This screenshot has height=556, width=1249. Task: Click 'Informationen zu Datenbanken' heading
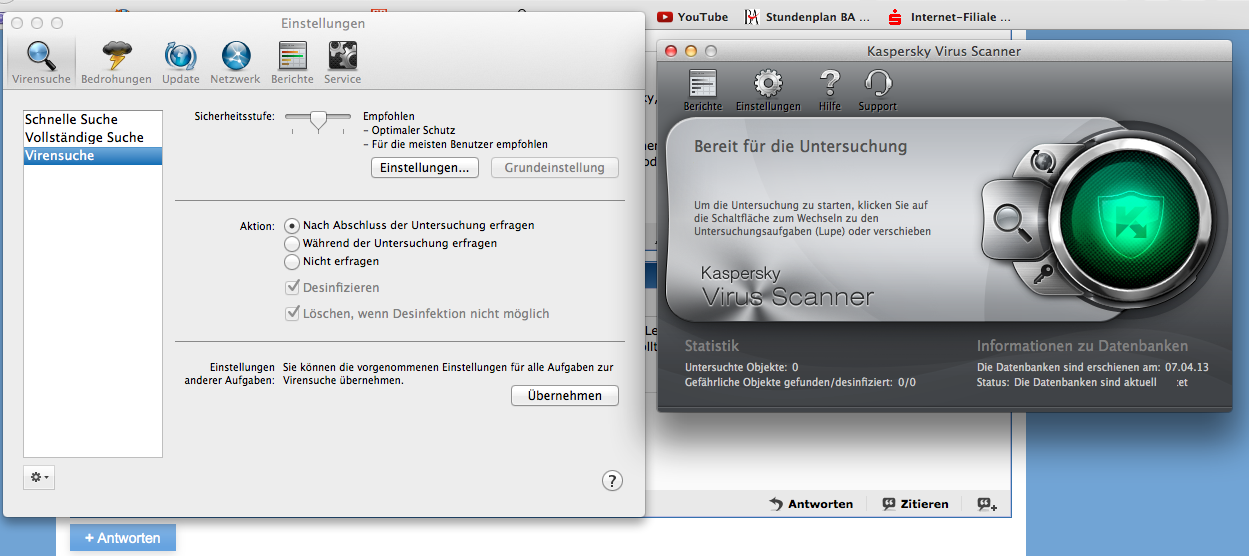(x=1083, y=346)
